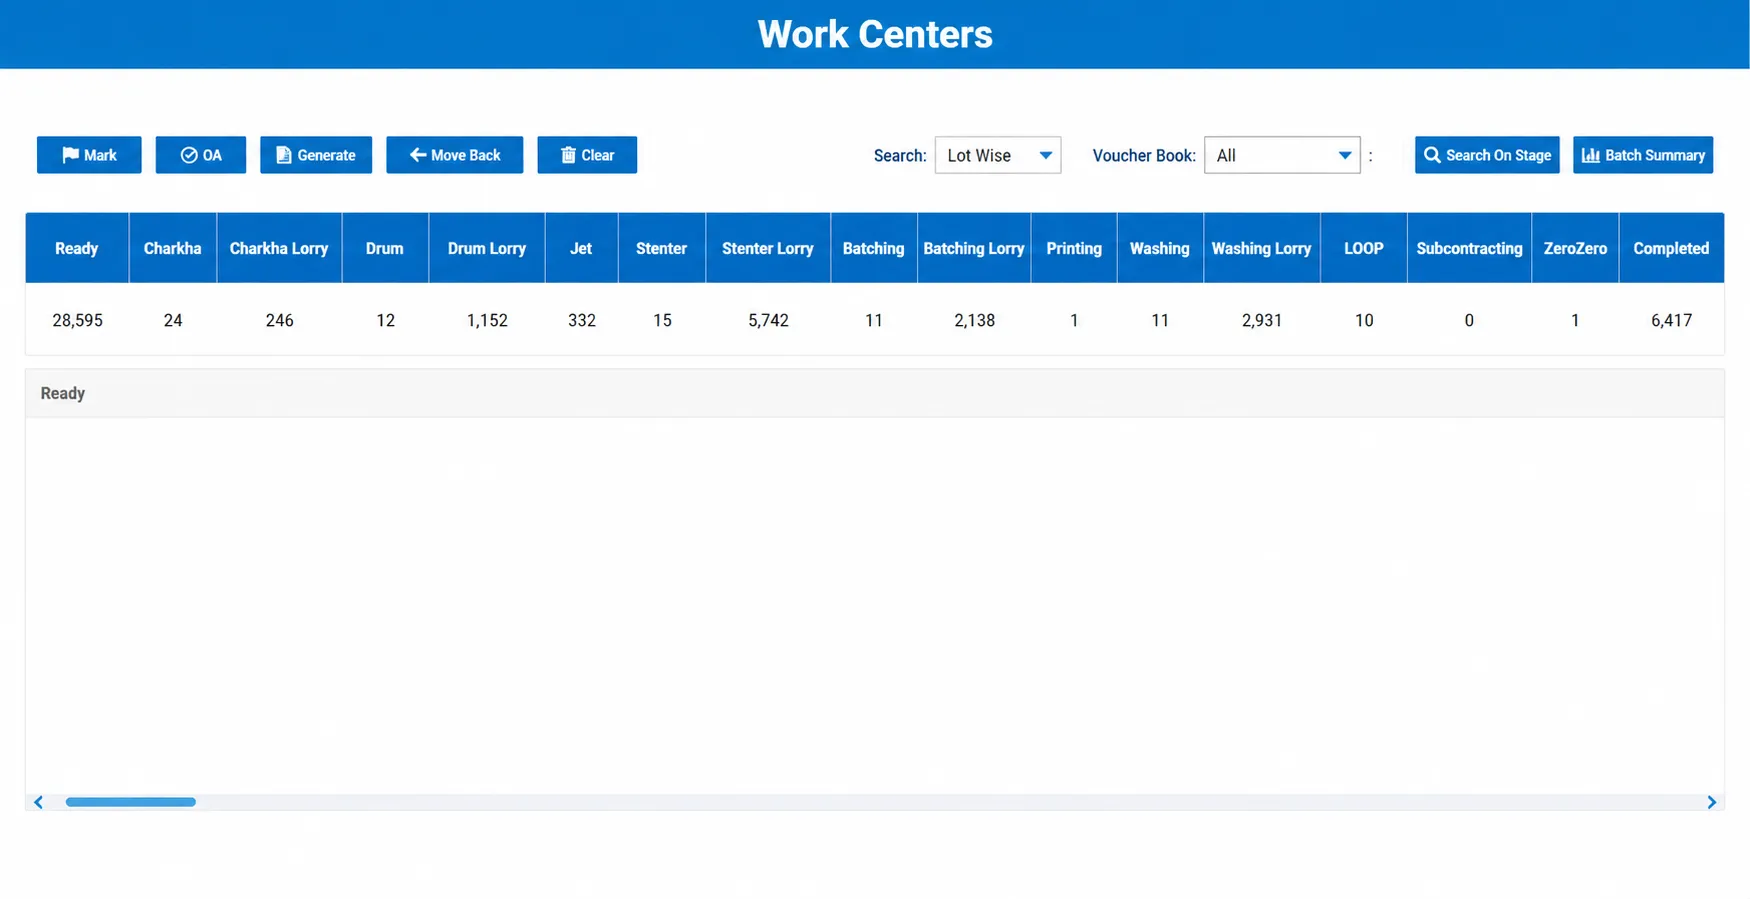This screenshot has height=899, width=1750.
Task: Select the Drum column header
Action: coord(385,248)
